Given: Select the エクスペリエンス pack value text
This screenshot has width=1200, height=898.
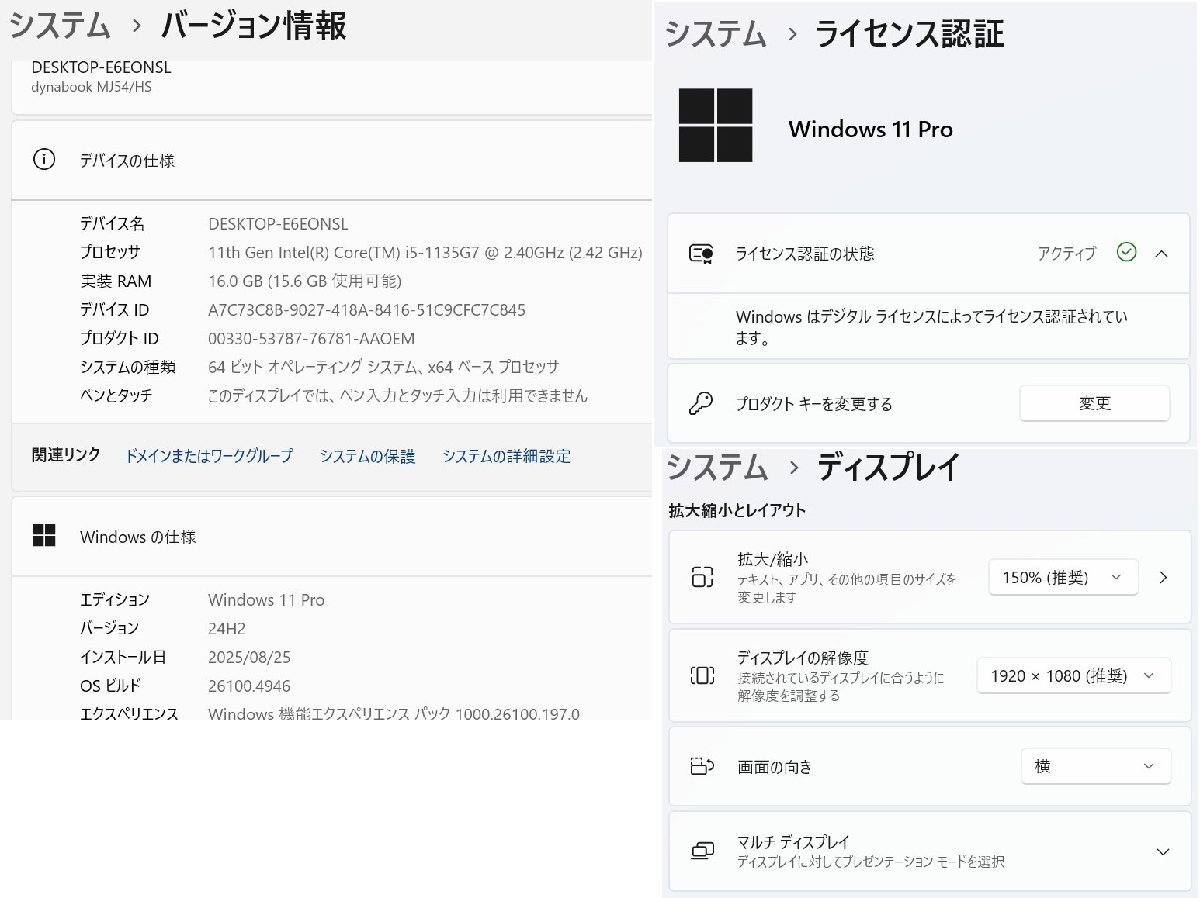Looking at the screenshot, I should [x=394, y=714].
